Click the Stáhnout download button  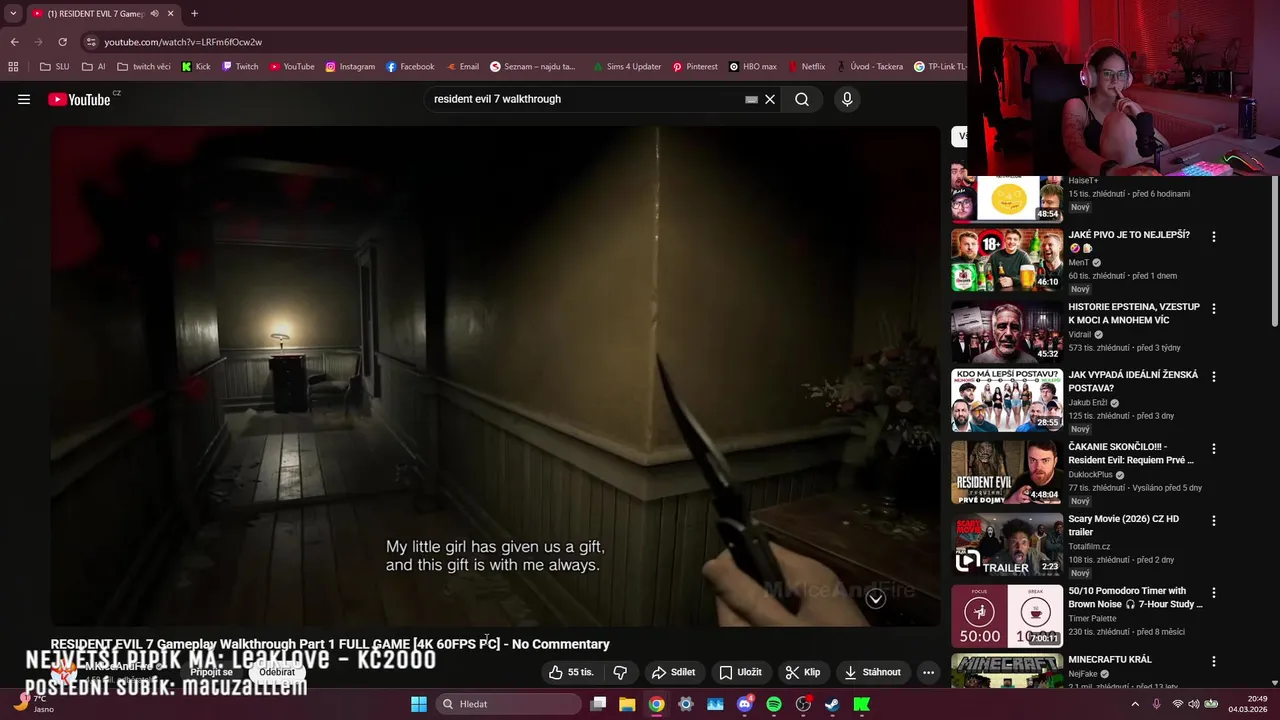[873, 672]
